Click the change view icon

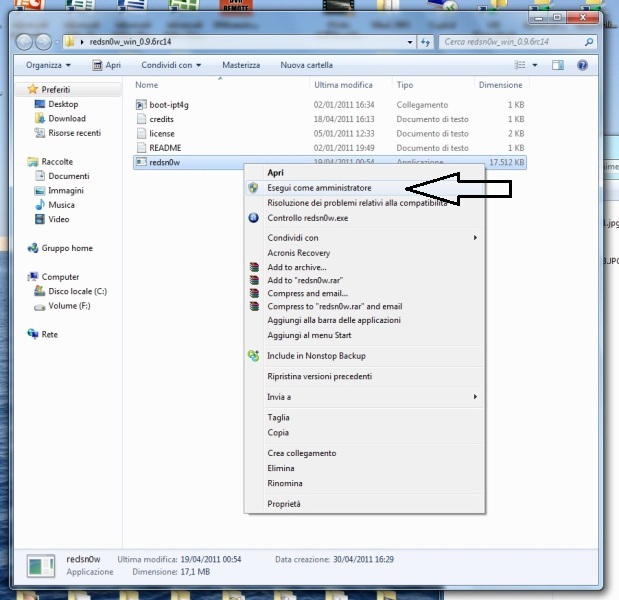pyautogui.click(x=520, y=65)
